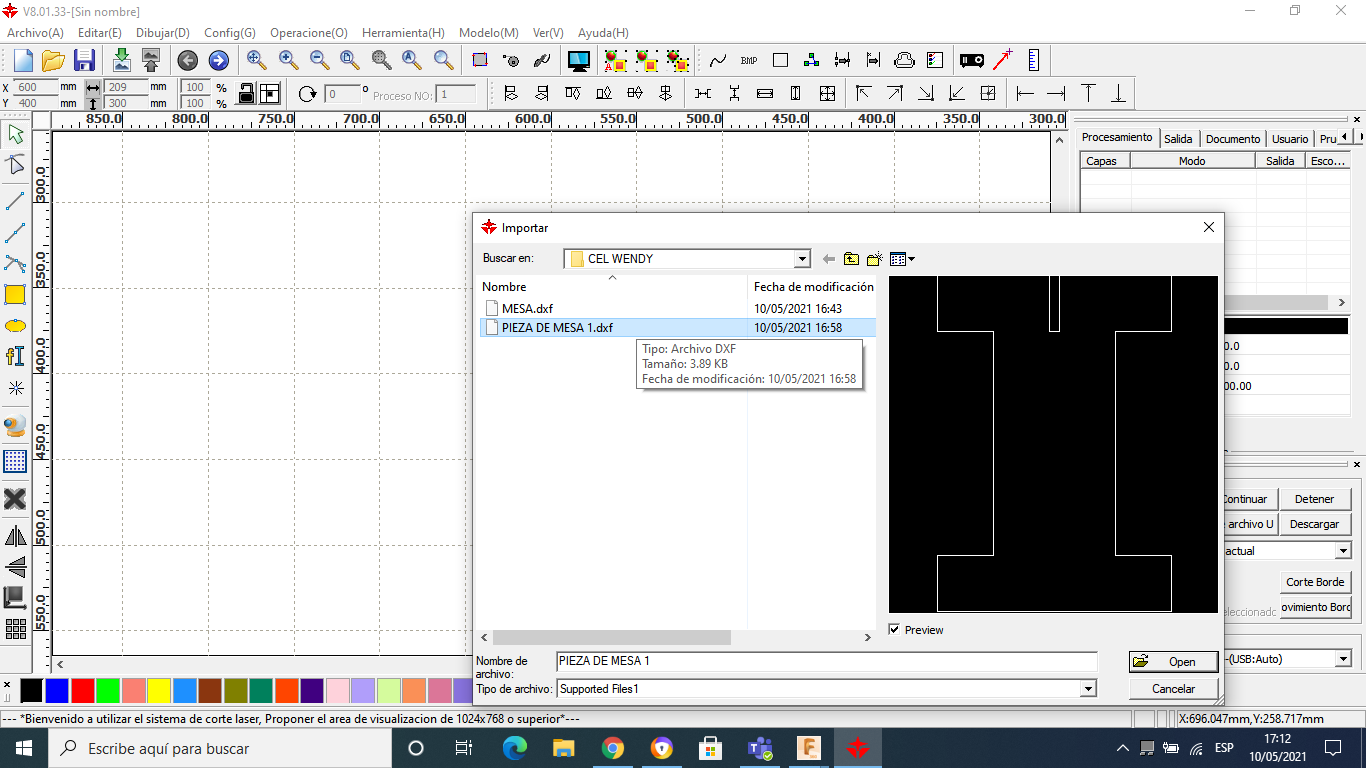The width and height of the screenshot is (1366, 768).
Task: Switch to the Usuario tab
Action: coord(1290,139)
